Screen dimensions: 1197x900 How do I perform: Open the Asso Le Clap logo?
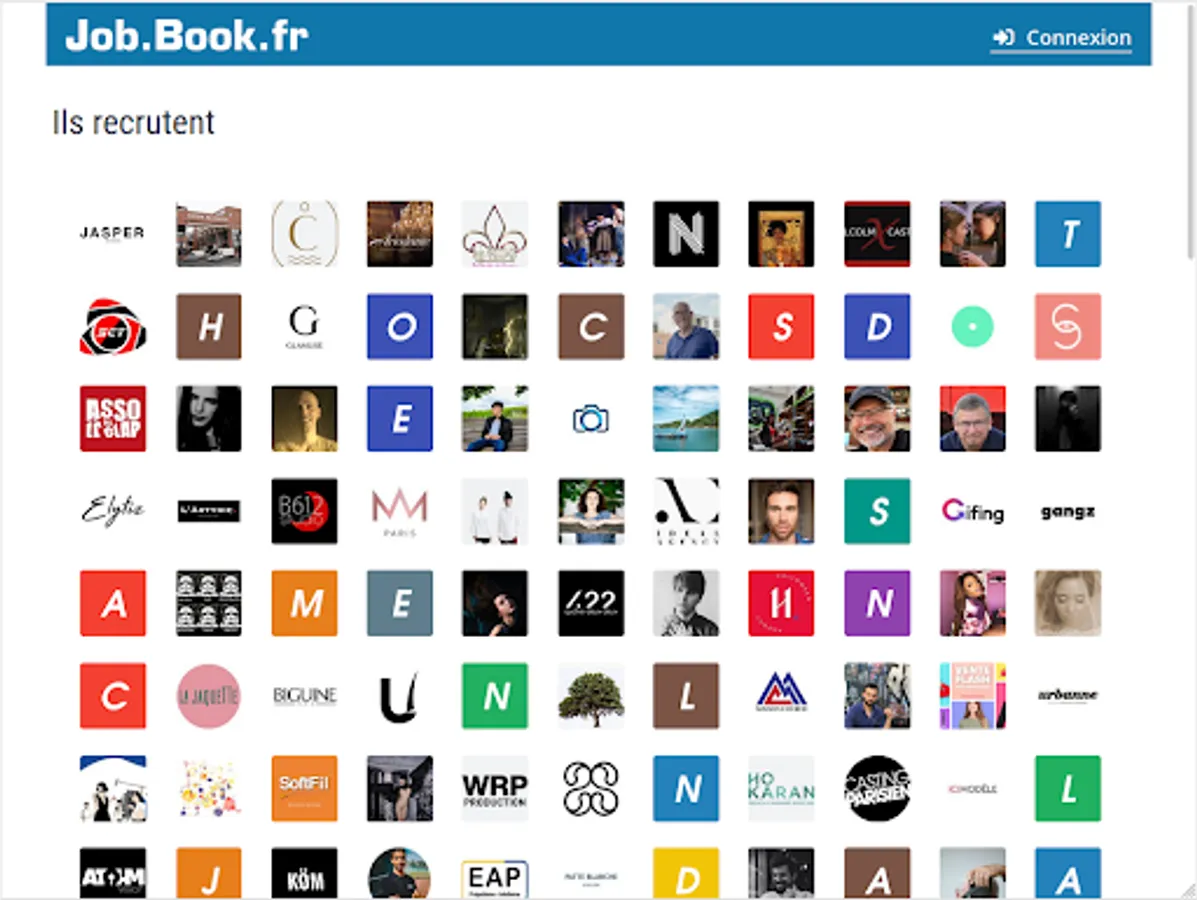112,419
